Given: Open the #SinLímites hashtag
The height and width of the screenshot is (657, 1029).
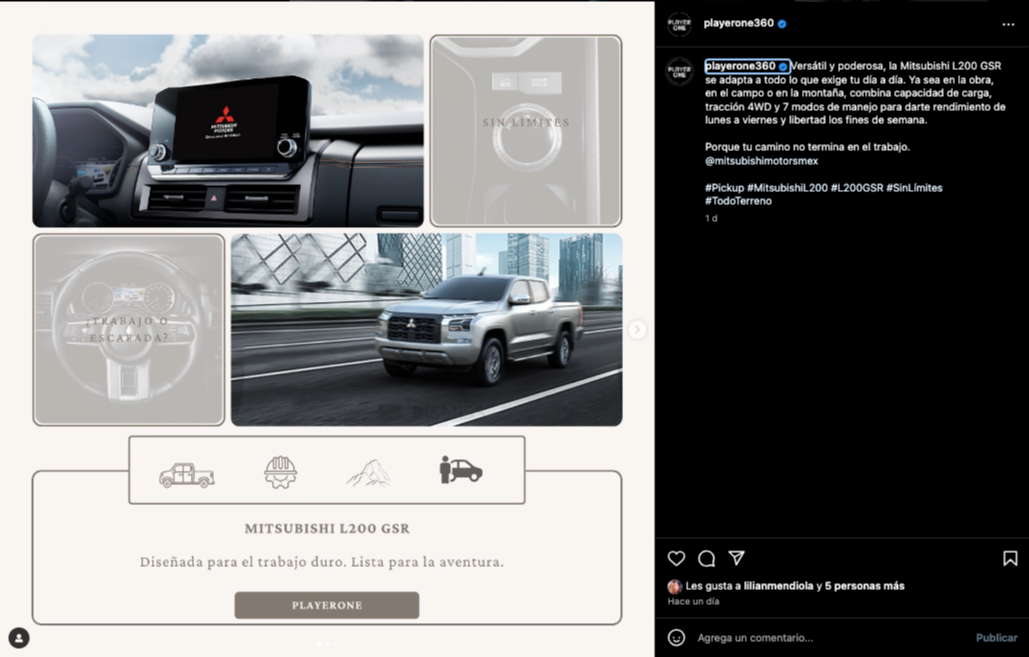Looking at the screenshot, I should coord(914,188).
